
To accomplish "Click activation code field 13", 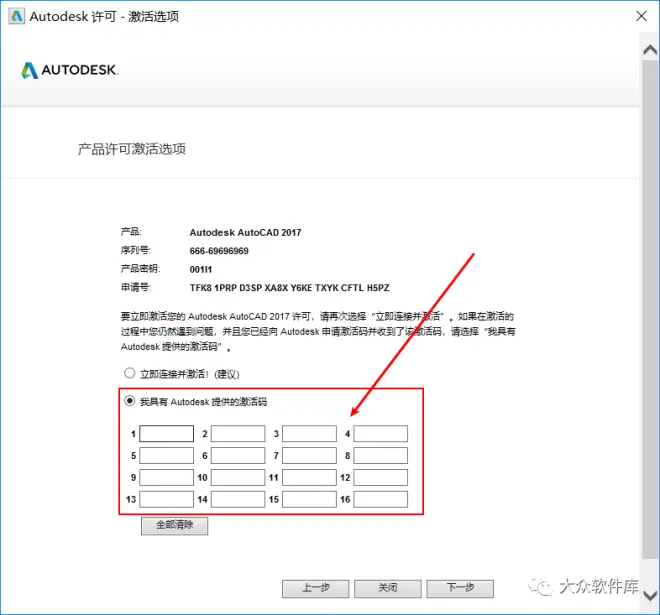I will [x=166, y=499].
